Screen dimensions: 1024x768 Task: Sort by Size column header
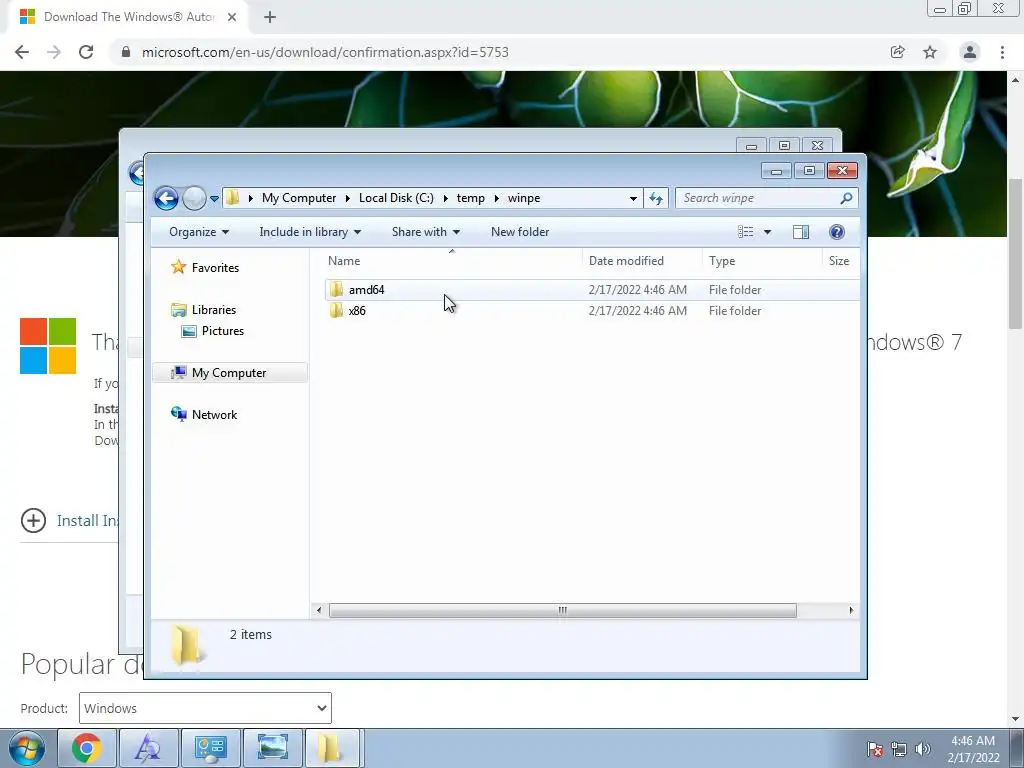pos(840,261)
